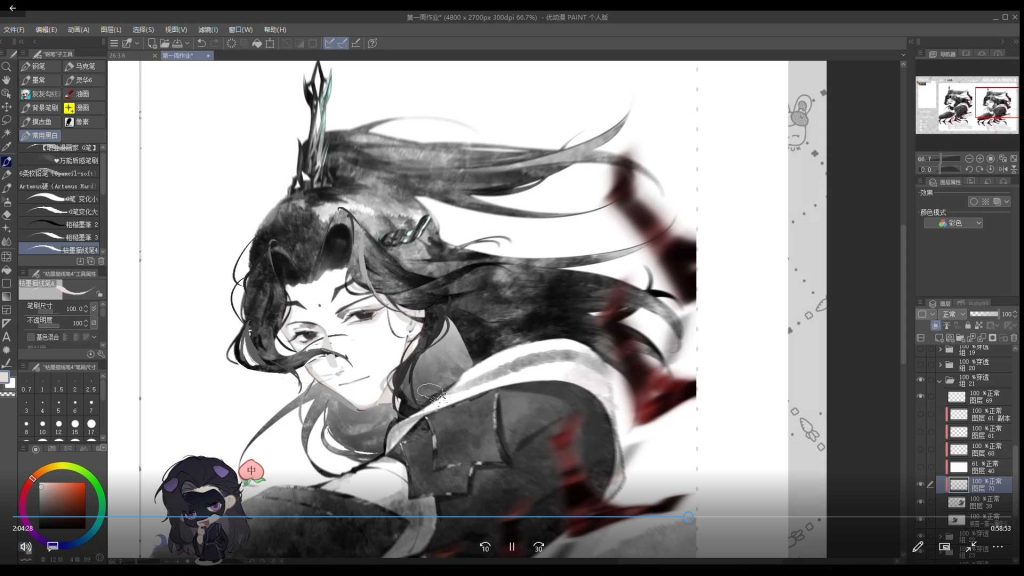Image resolution: width=1024 pixels, height=576 pixels.
Task: Click the video progress bar handle
Action: pos(688,517)
